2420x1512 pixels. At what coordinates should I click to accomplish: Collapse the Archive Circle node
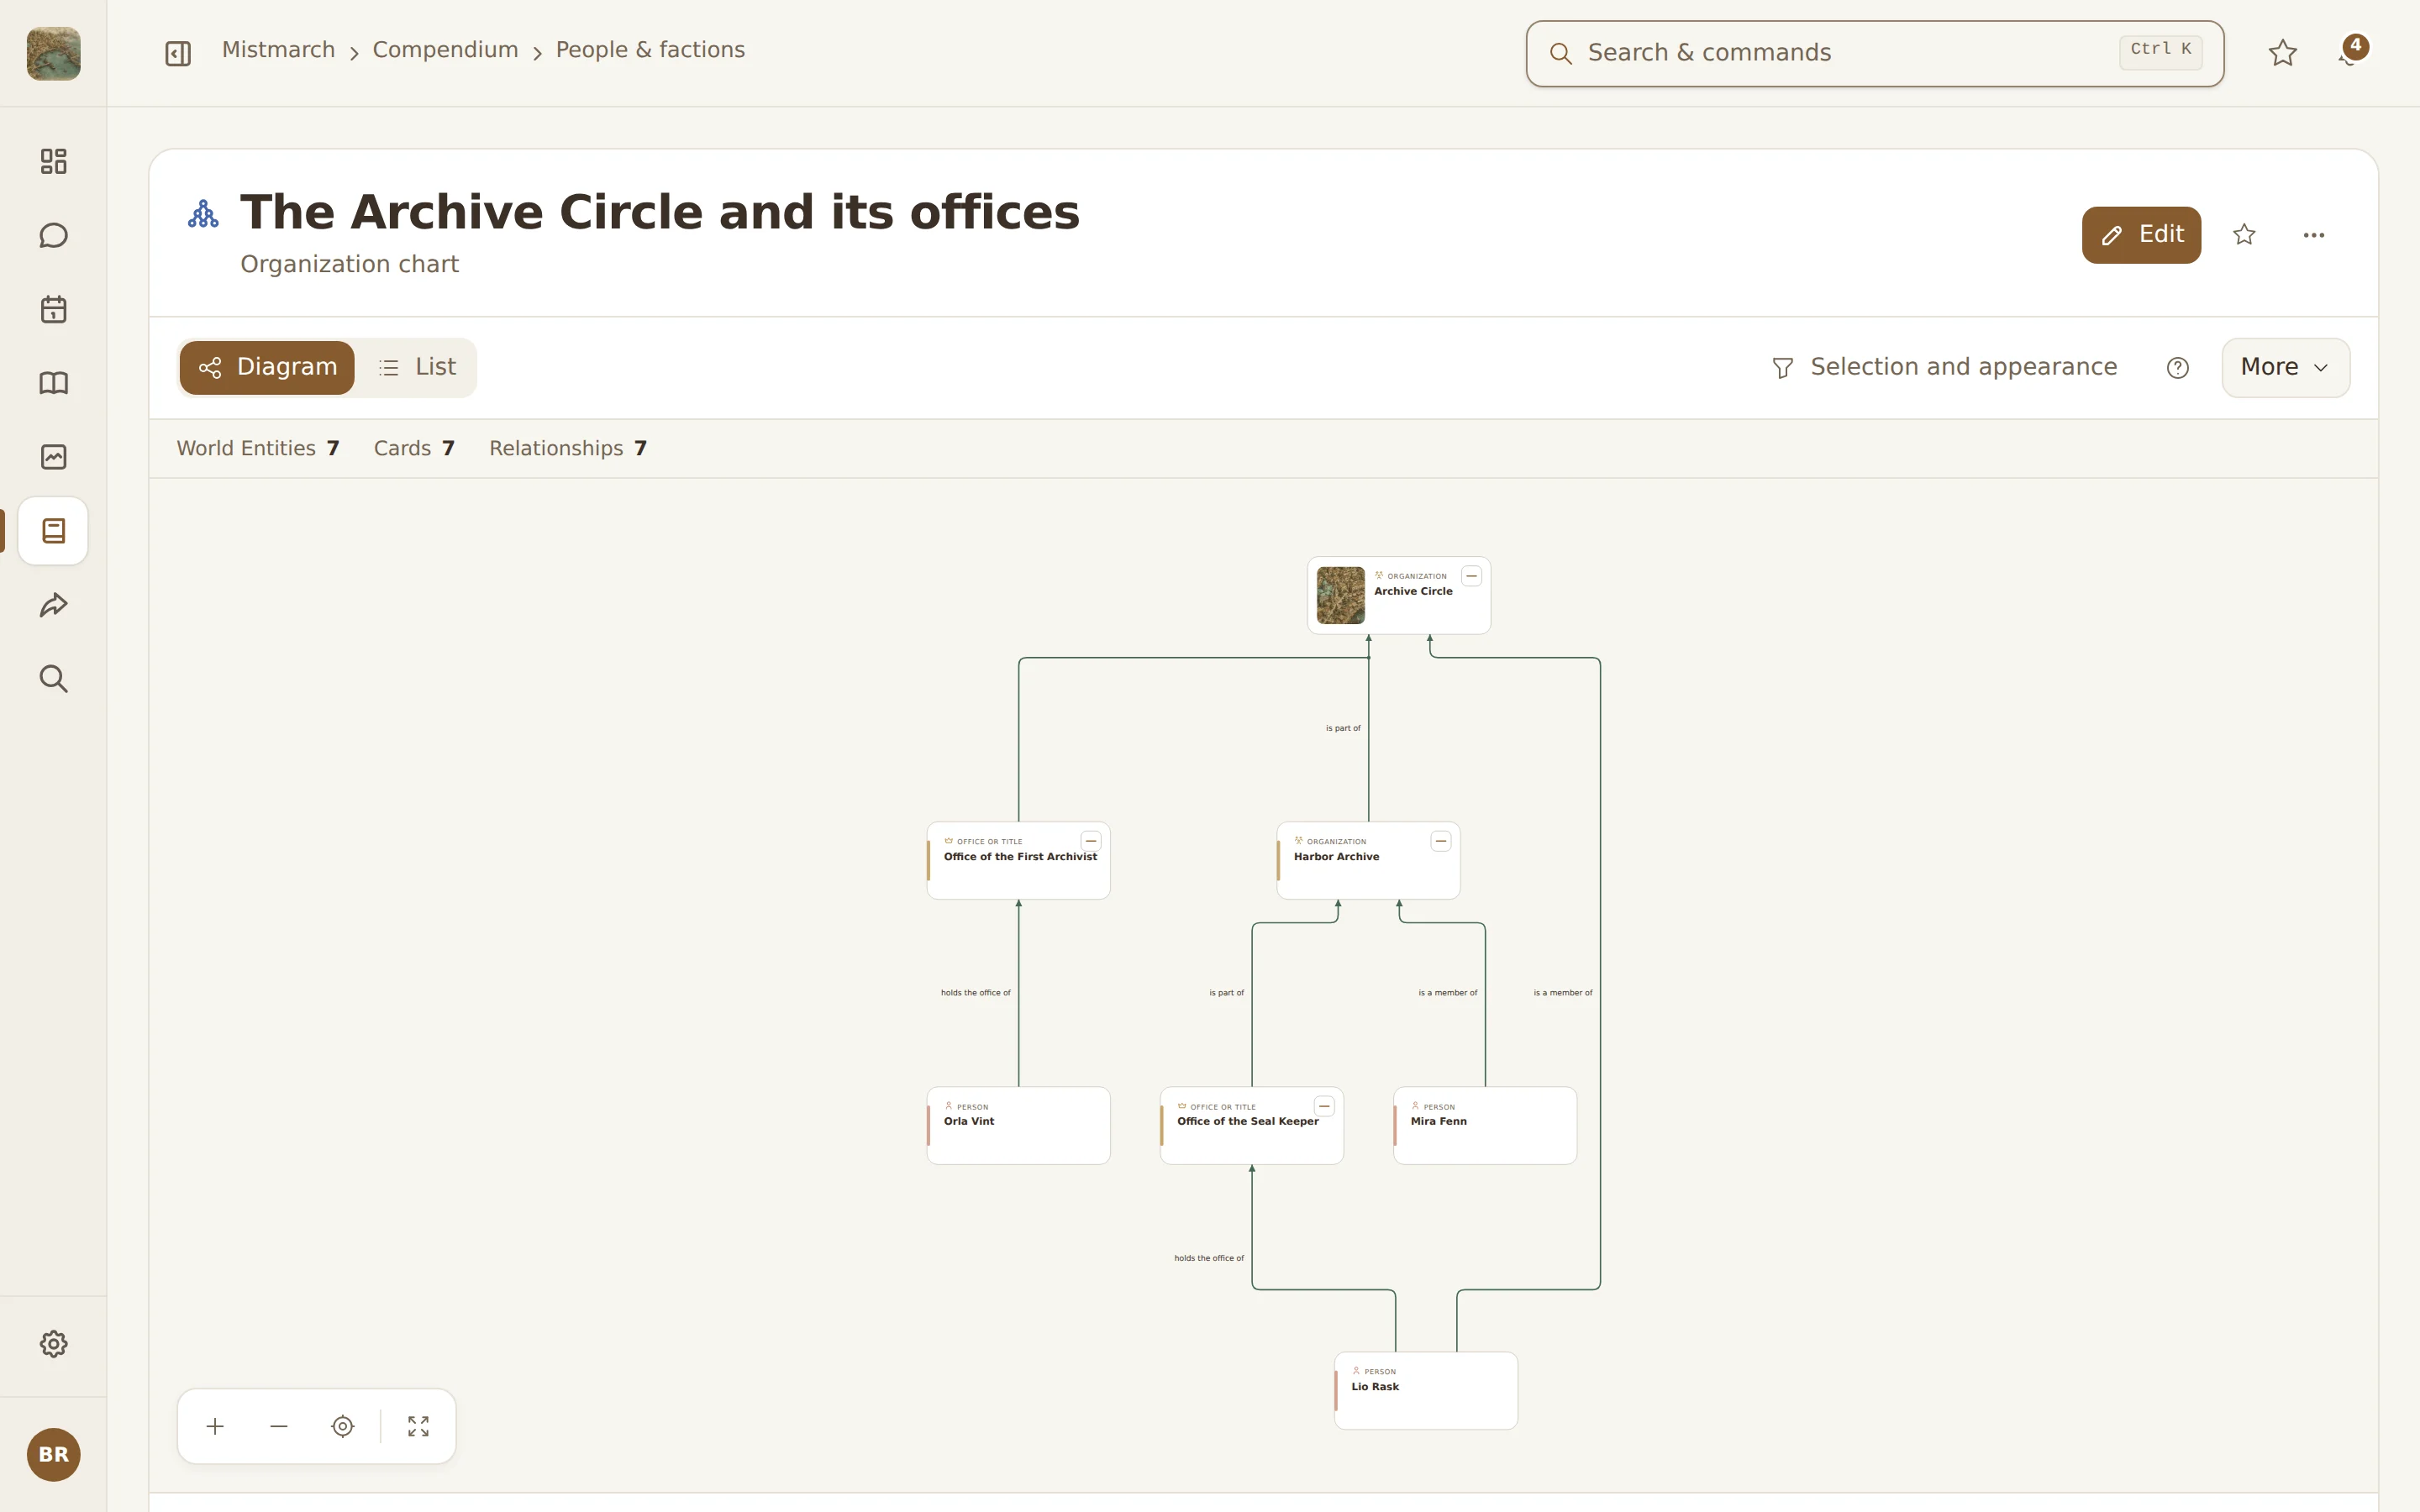pyautogui.click(x=1471, y=576)
